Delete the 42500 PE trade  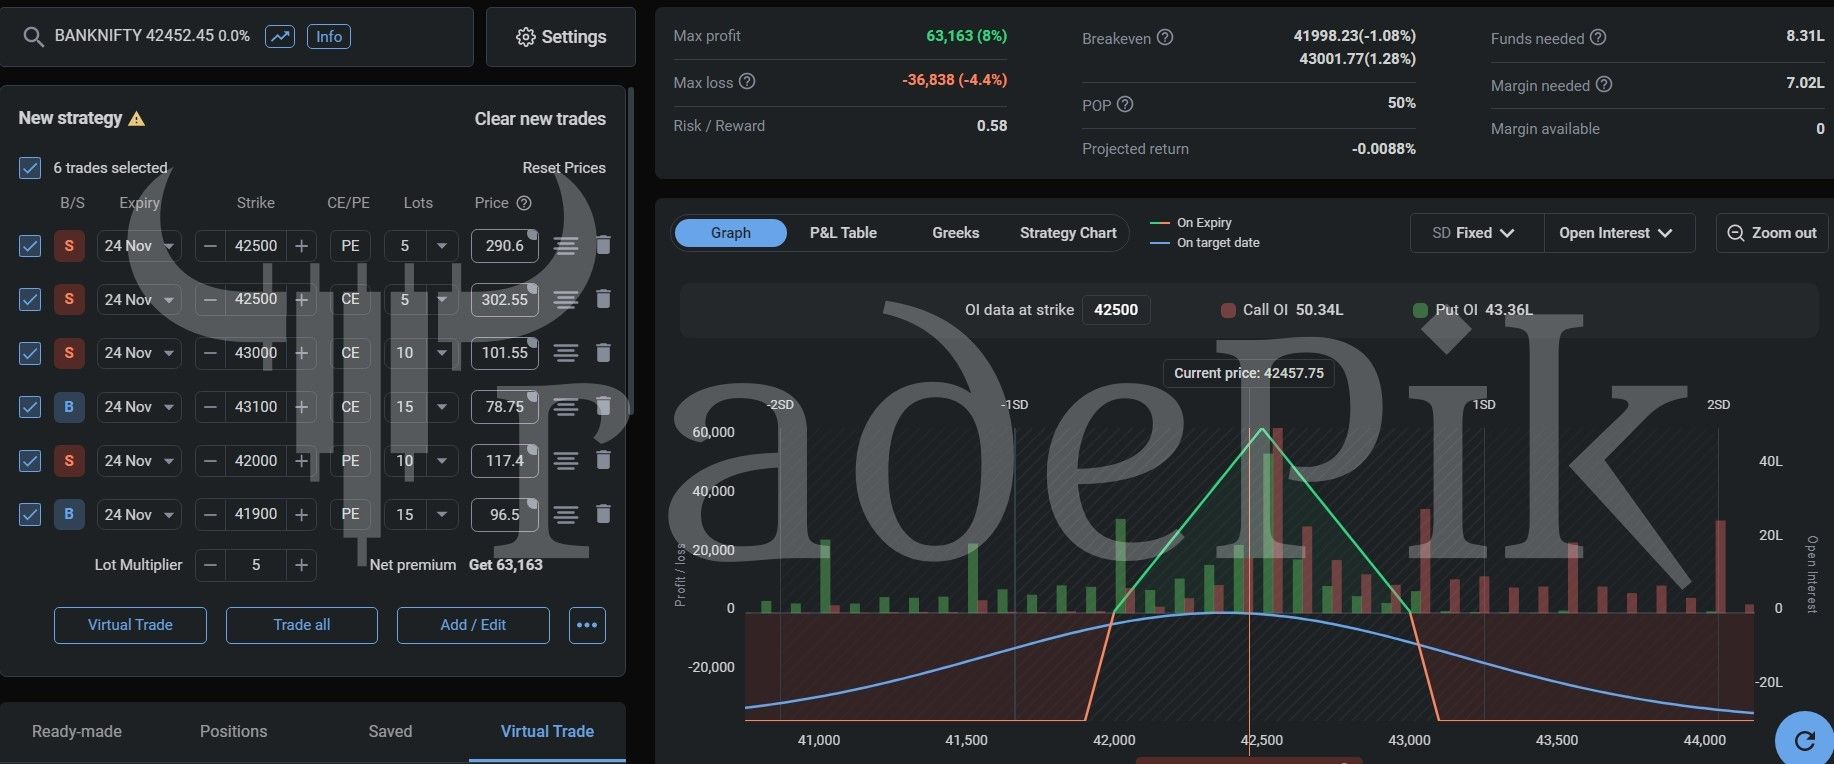603,245
